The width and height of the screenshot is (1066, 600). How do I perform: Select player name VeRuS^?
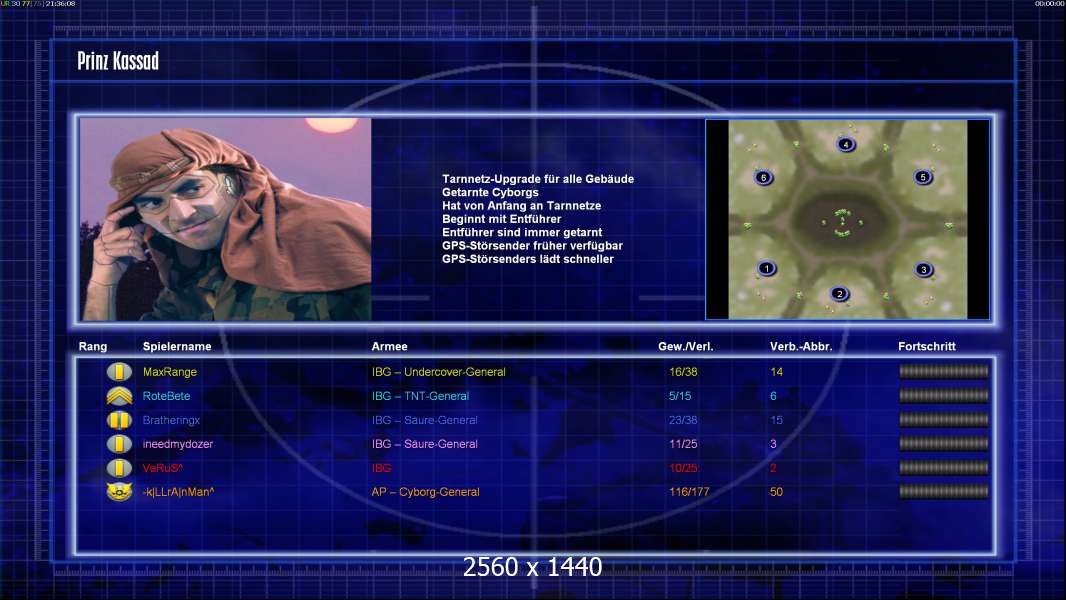162,468
